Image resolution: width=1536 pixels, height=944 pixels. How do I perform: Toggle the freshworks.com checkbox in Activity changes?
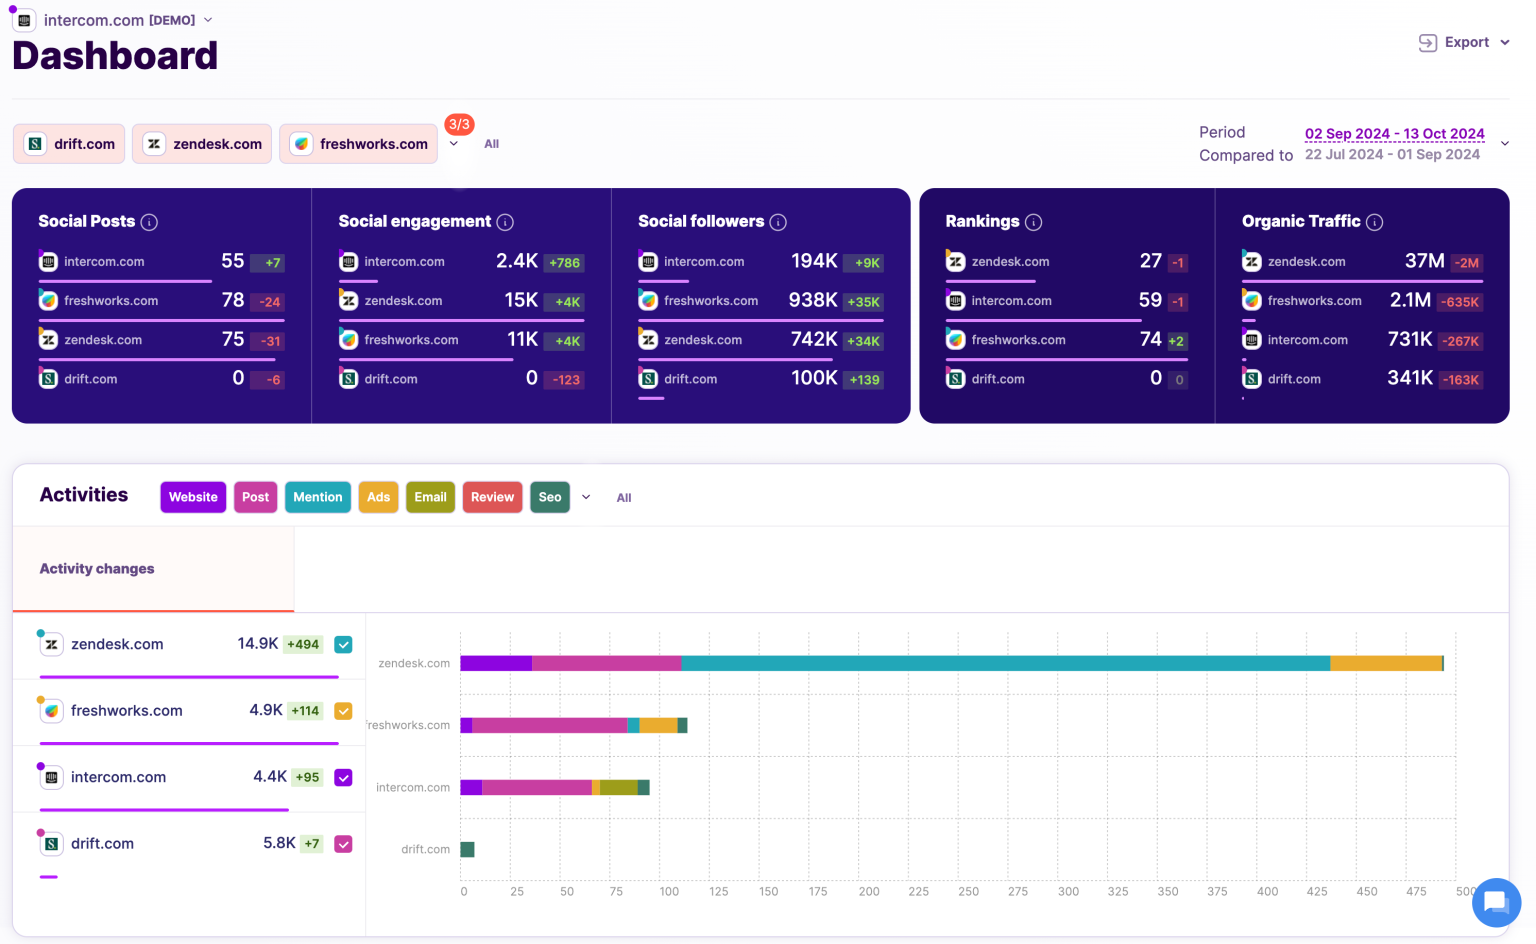[343, 710]
